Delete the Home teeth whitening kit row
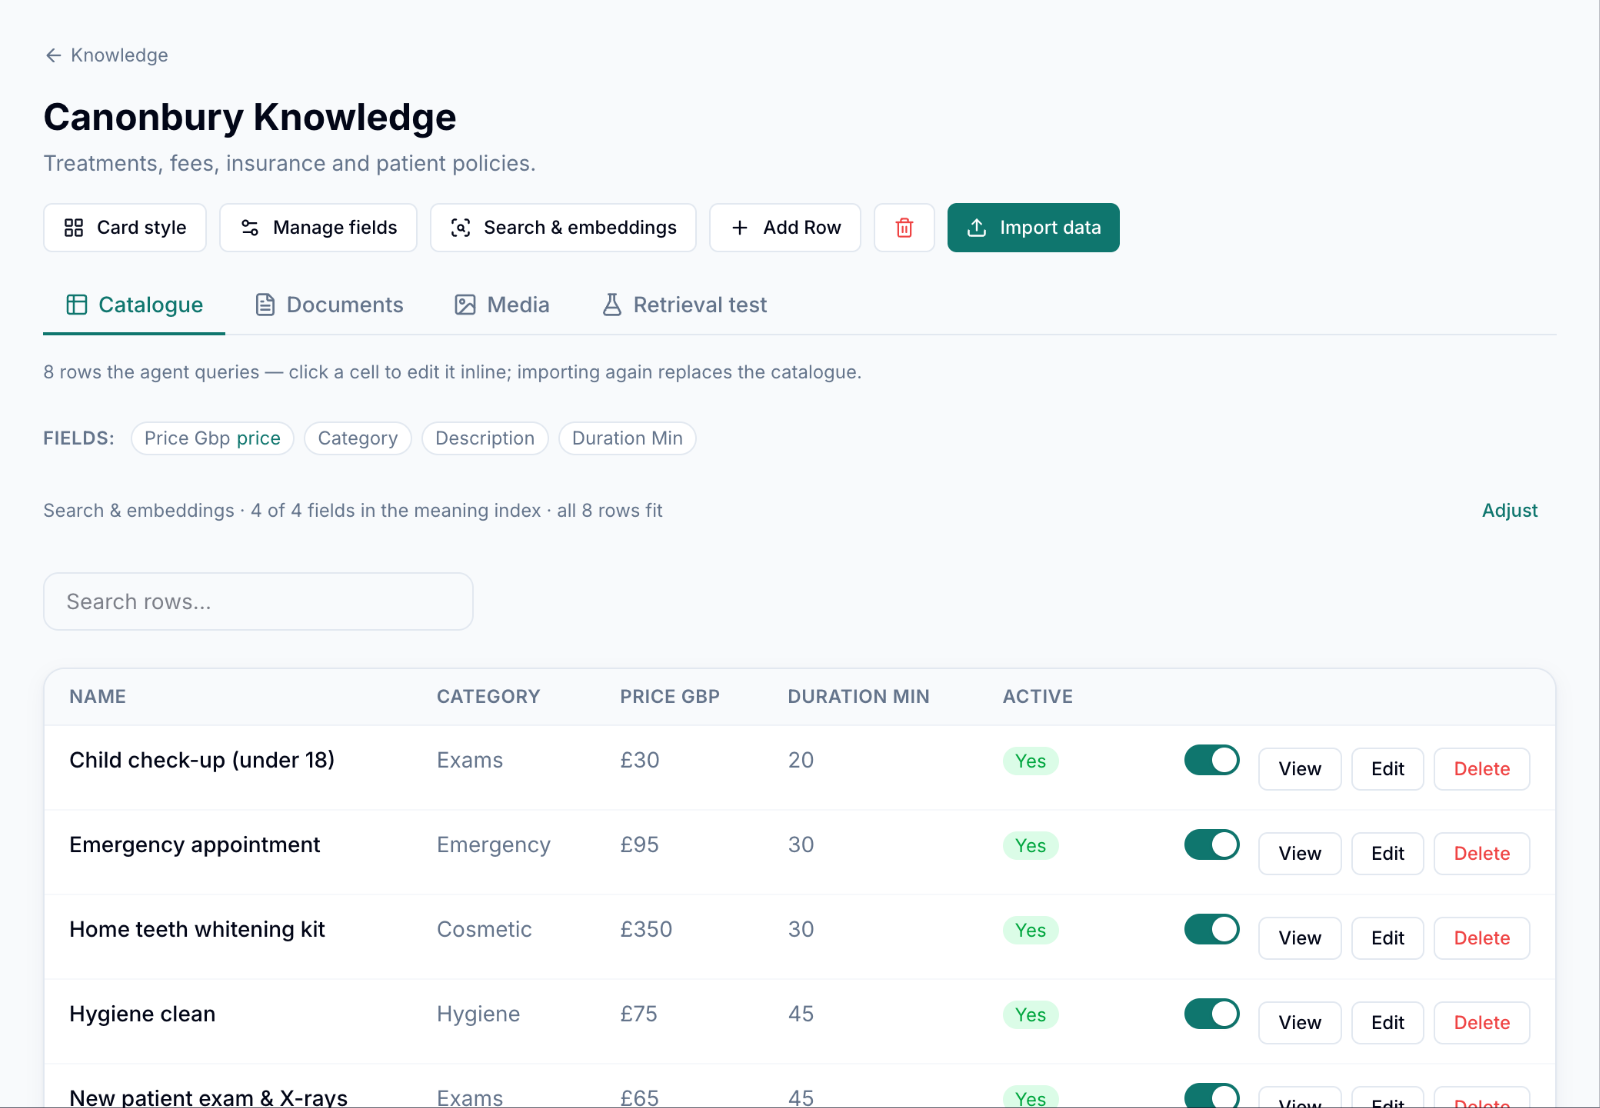 (1482, 938)
